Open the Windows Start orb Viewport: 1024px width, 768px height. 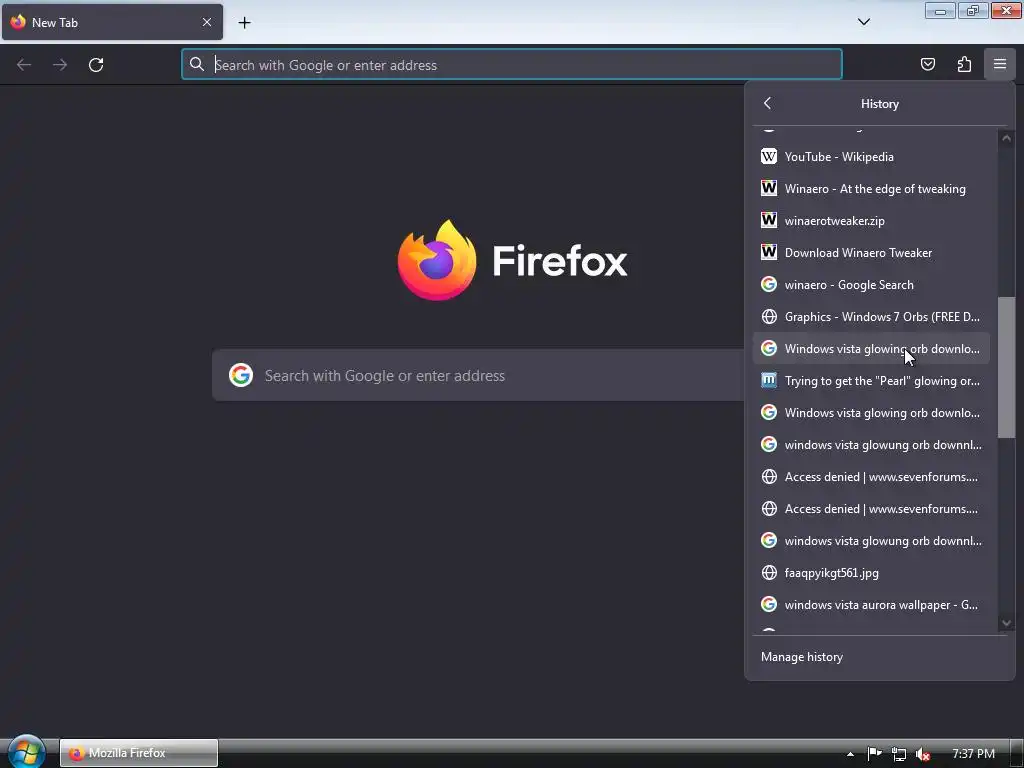point(26,752)
